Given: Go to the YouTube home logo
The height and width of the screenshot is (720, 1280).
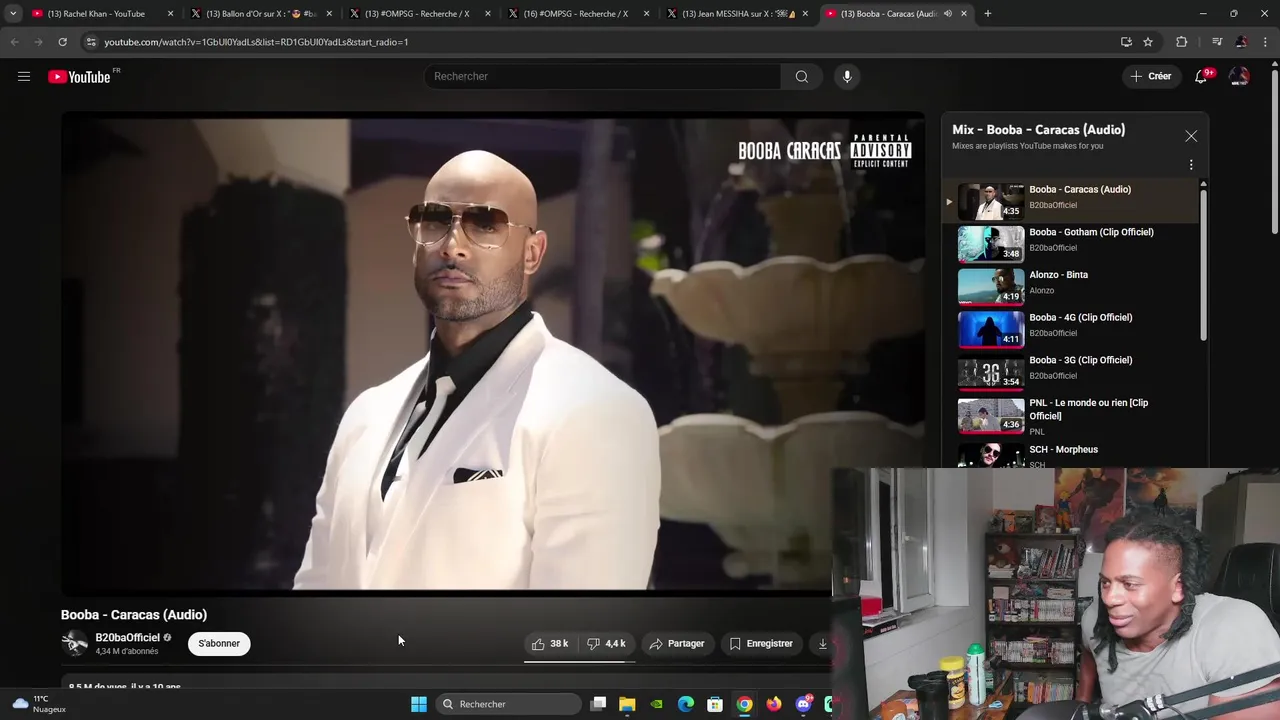Looking at the screenshot, I should coord(79,77).
